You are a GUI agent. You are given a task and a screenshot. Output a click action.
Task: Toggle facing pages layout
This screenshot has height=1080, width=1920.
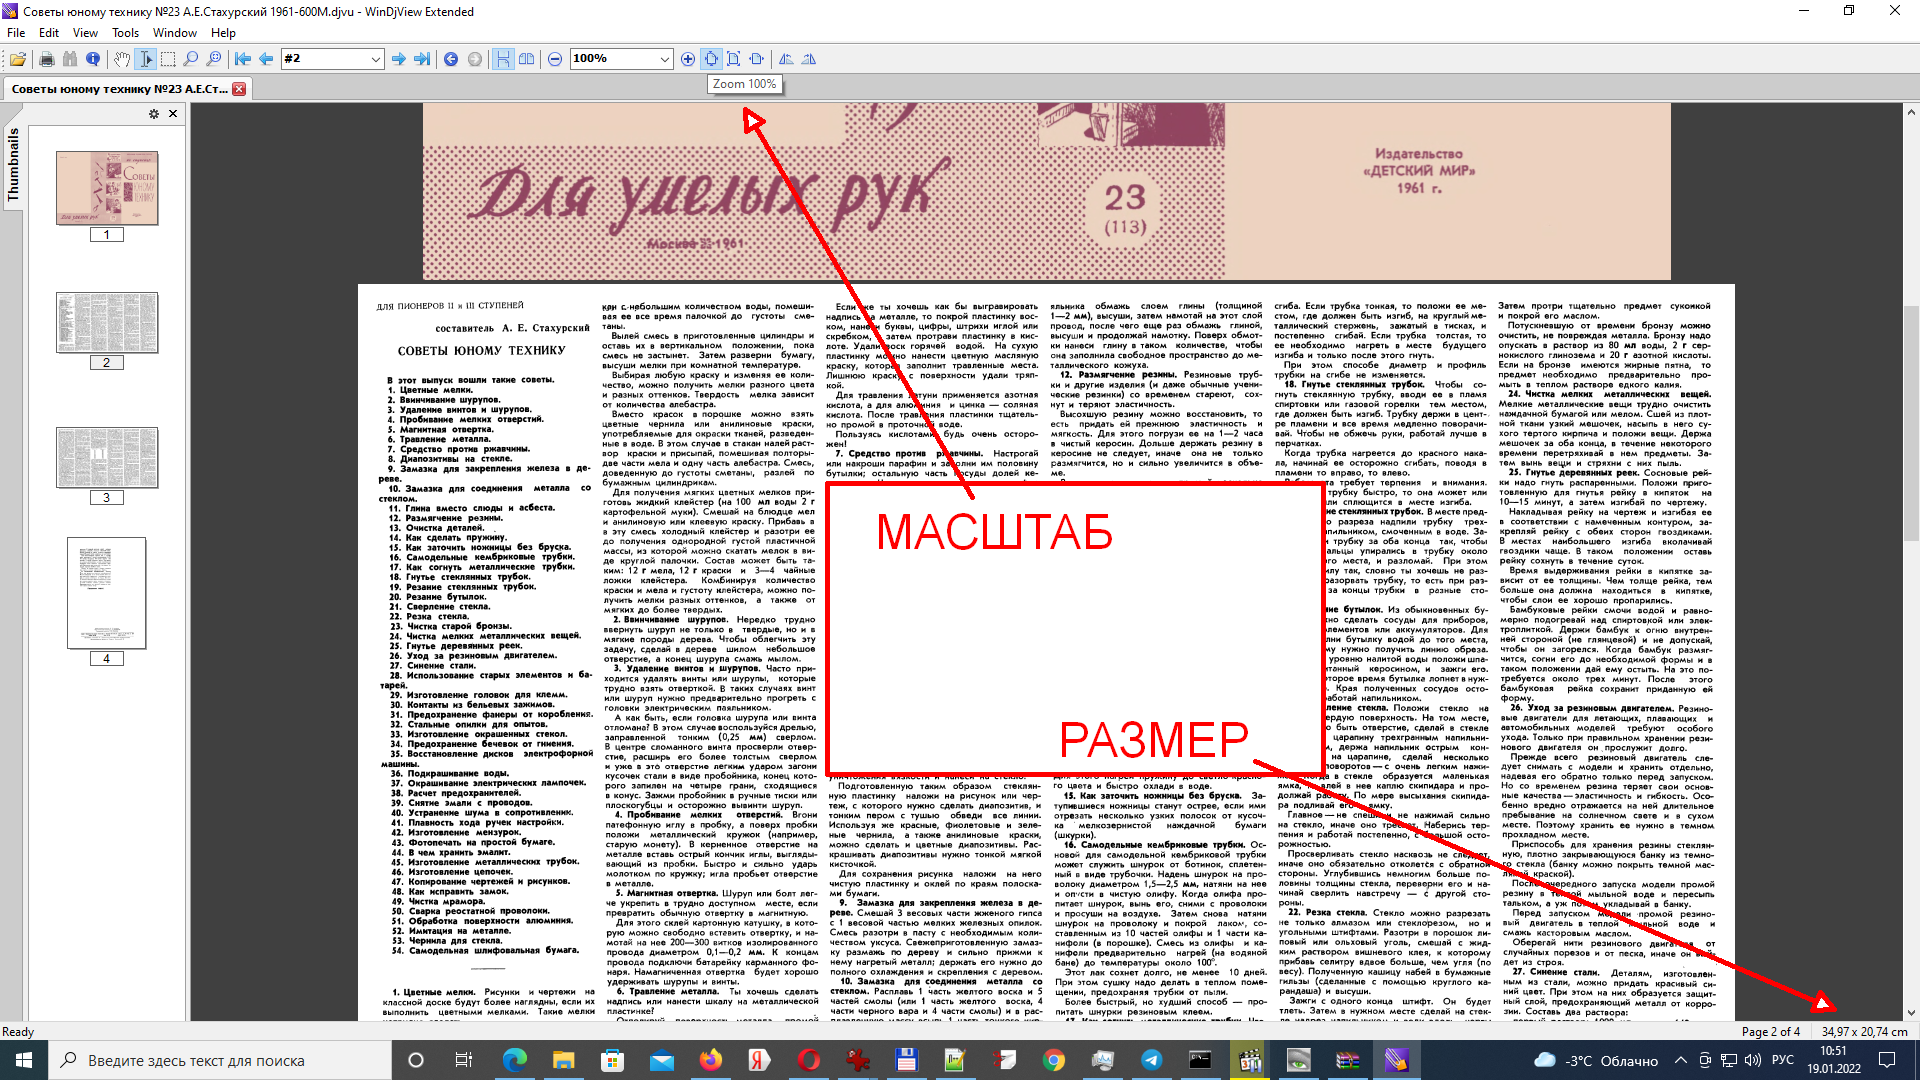click(x=526, y=59)
